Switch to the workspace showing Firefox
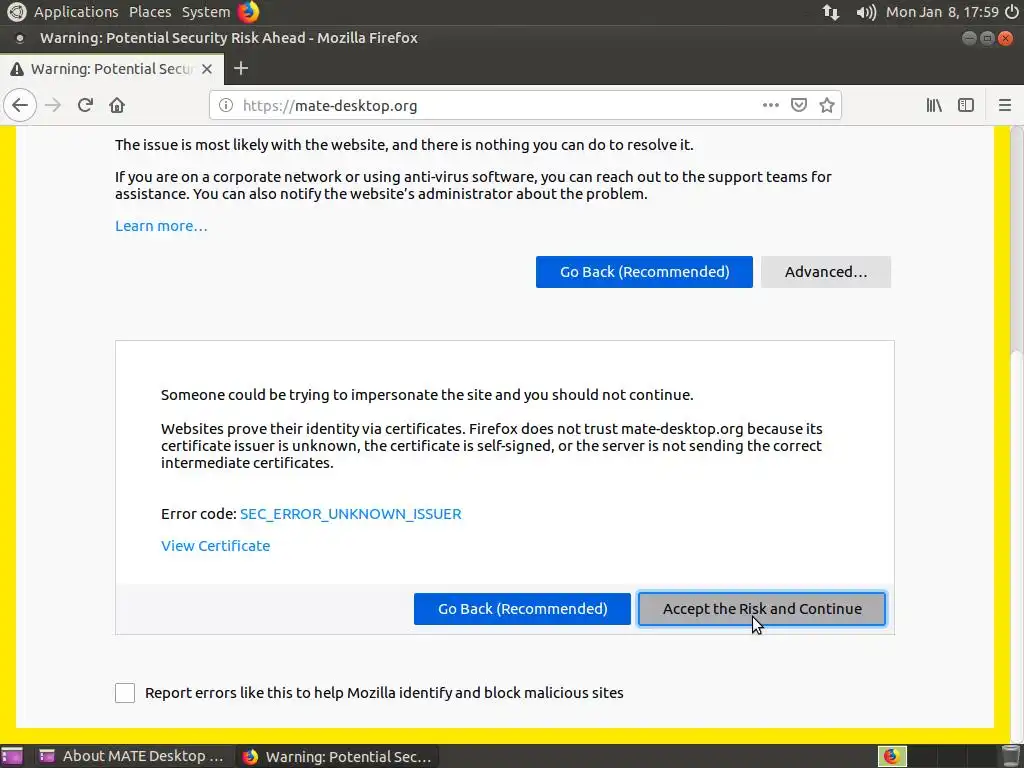This screenshot has width=1024, height=768. point(891,756)
